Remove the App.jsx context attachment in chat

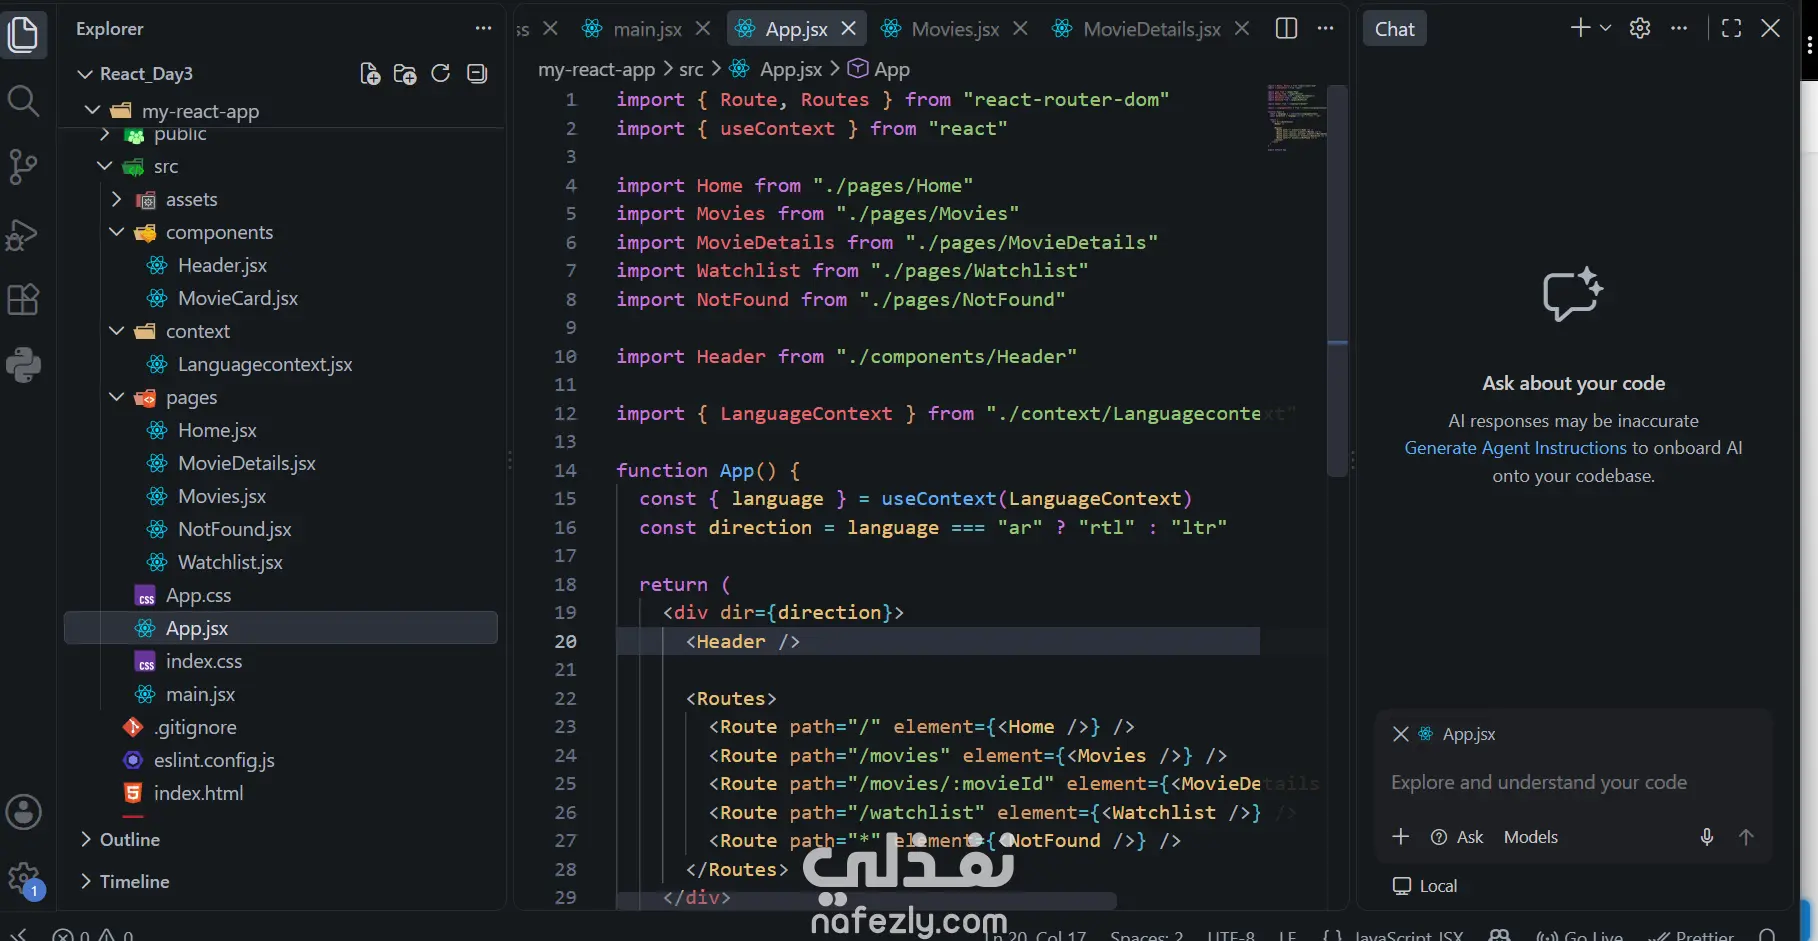tap(1401, 734)
